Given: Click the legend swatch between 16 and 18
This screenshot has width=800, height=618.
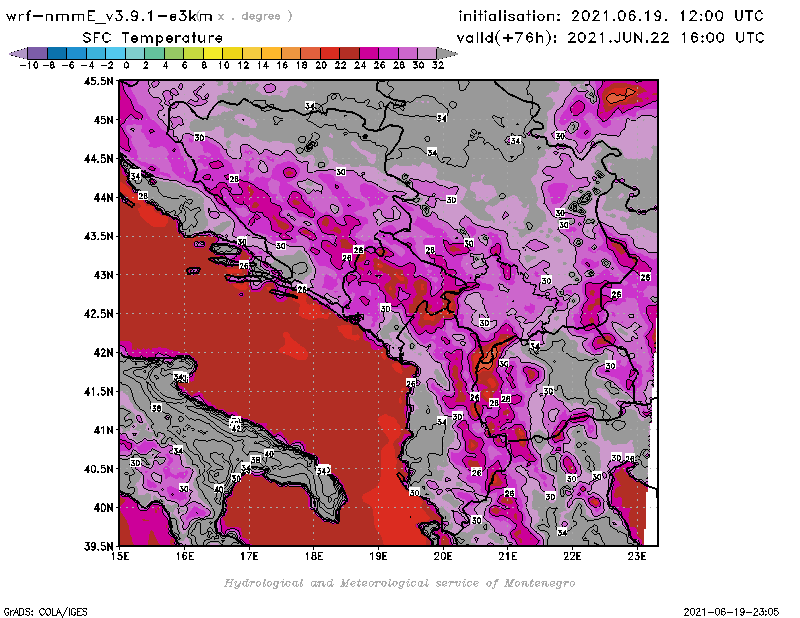Looking at the screenshot, I should pos(290,53).
